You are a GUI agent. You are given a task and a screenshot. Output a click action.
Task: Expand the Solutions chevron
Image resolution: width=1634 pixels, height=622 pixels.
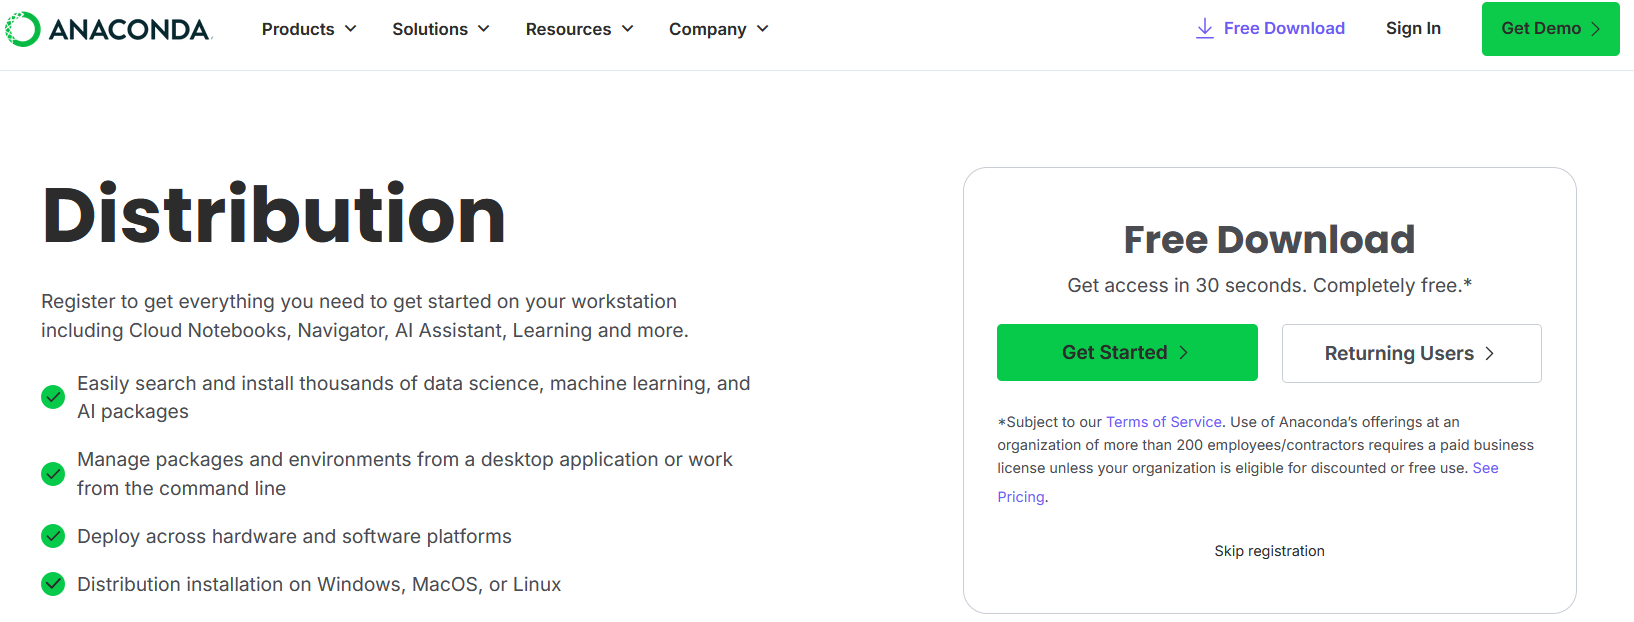coord(484,29)
